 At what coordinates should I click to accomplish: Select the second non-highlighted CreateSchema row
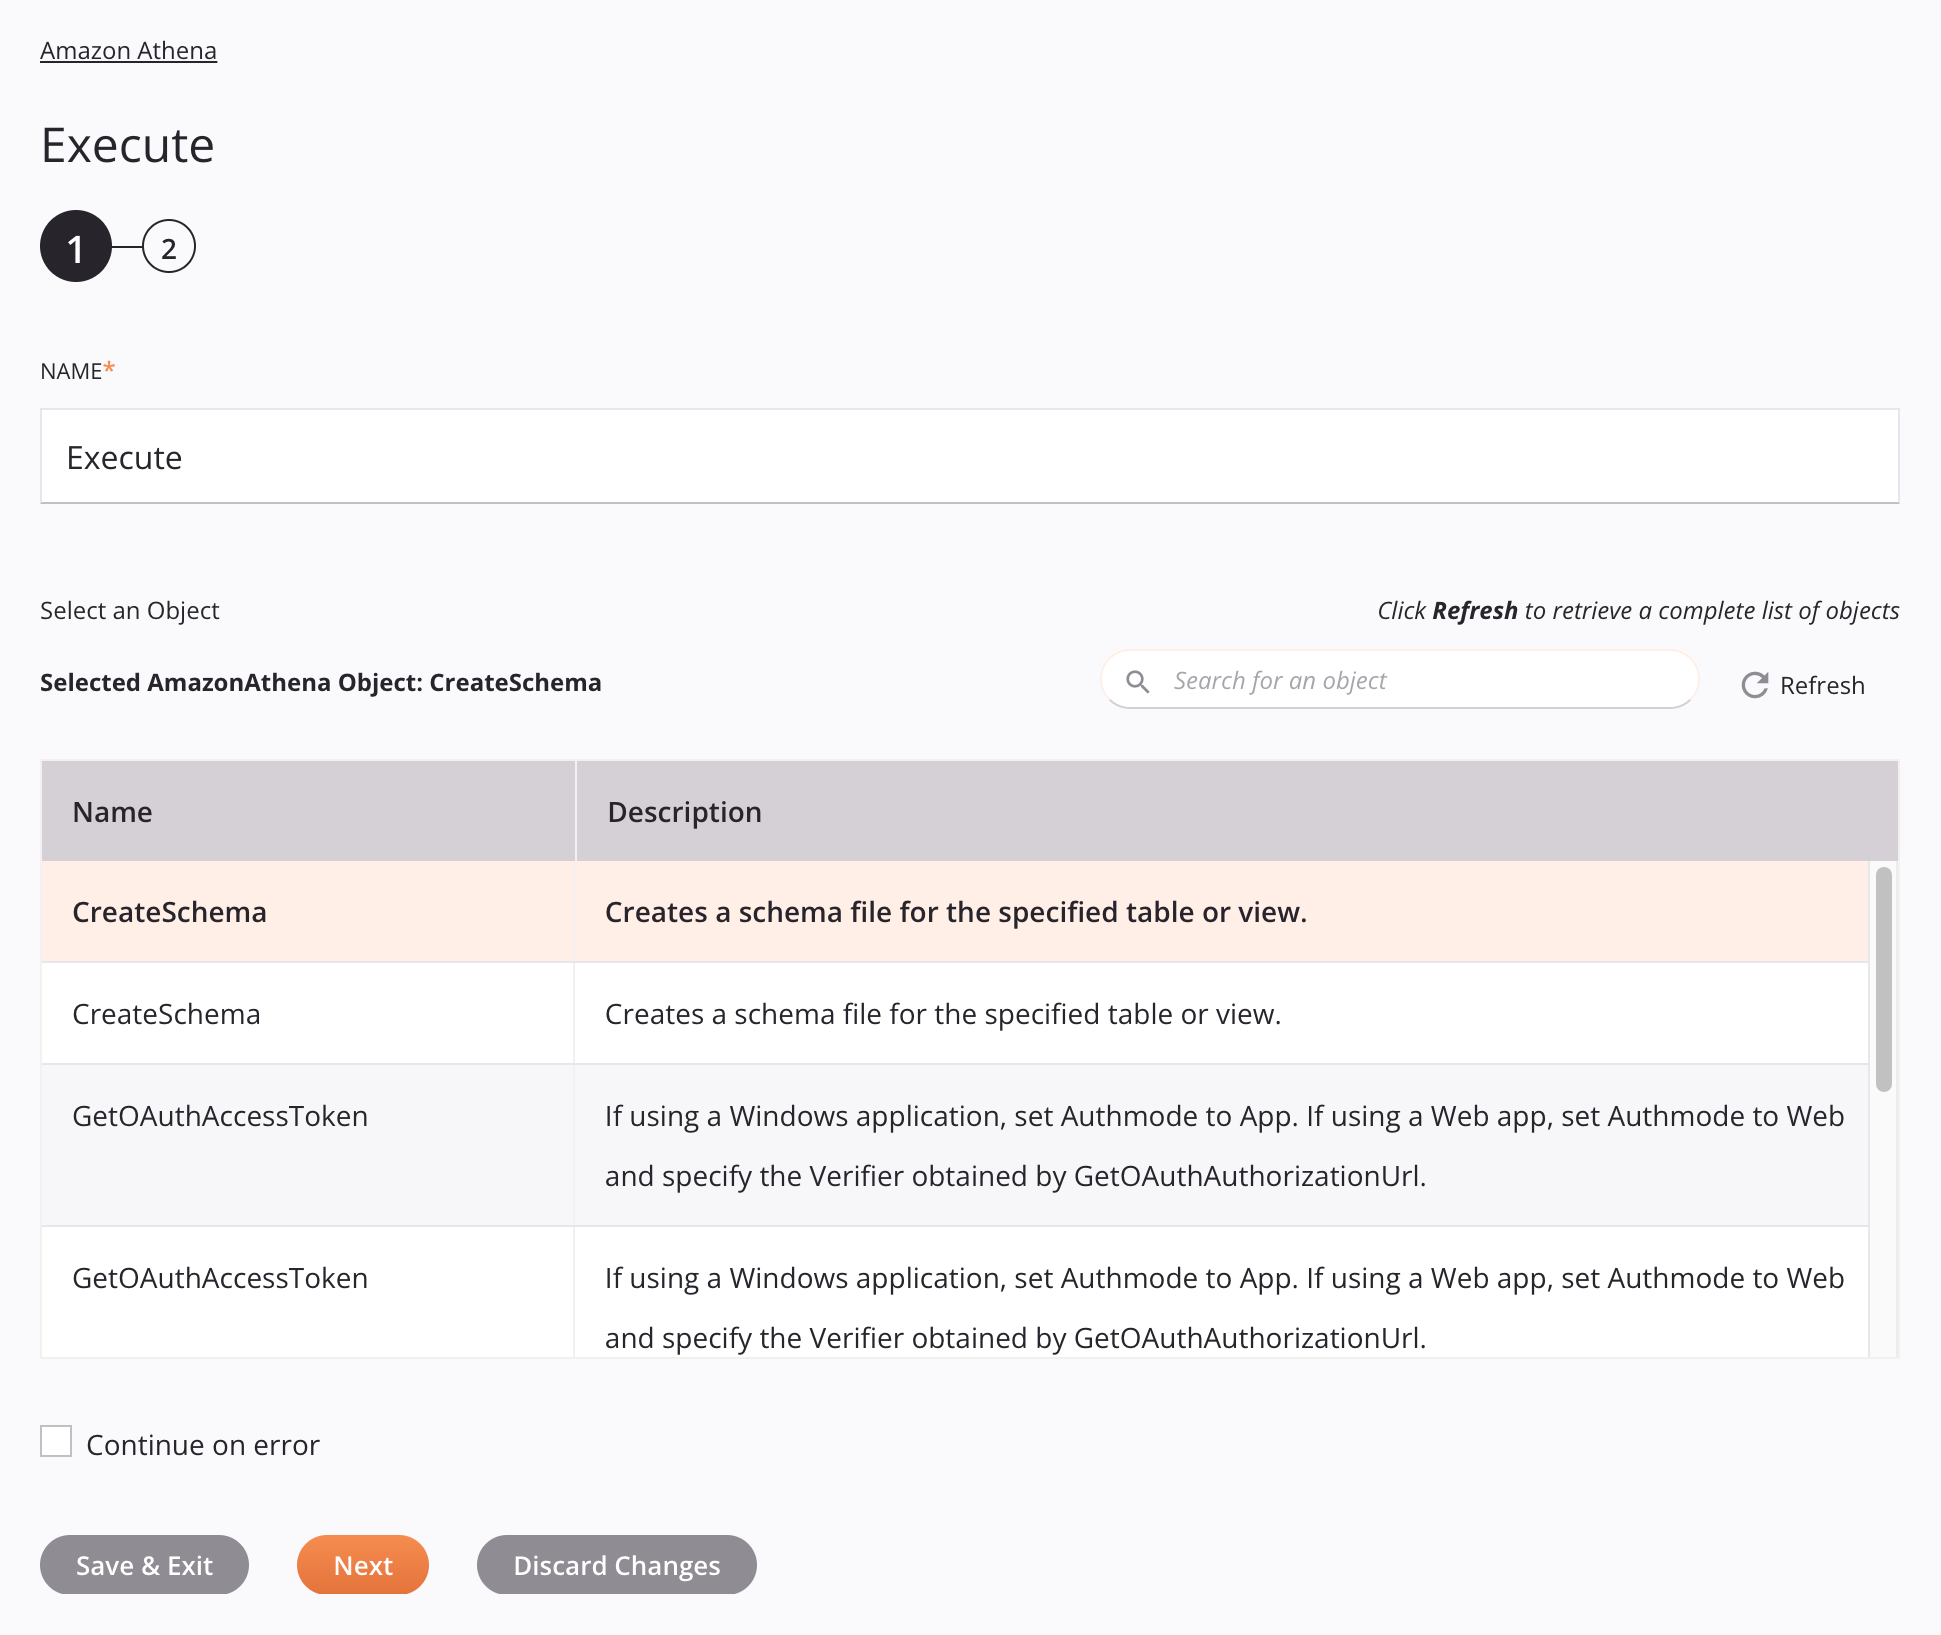pyautogui.click(x=955, y=1014)
